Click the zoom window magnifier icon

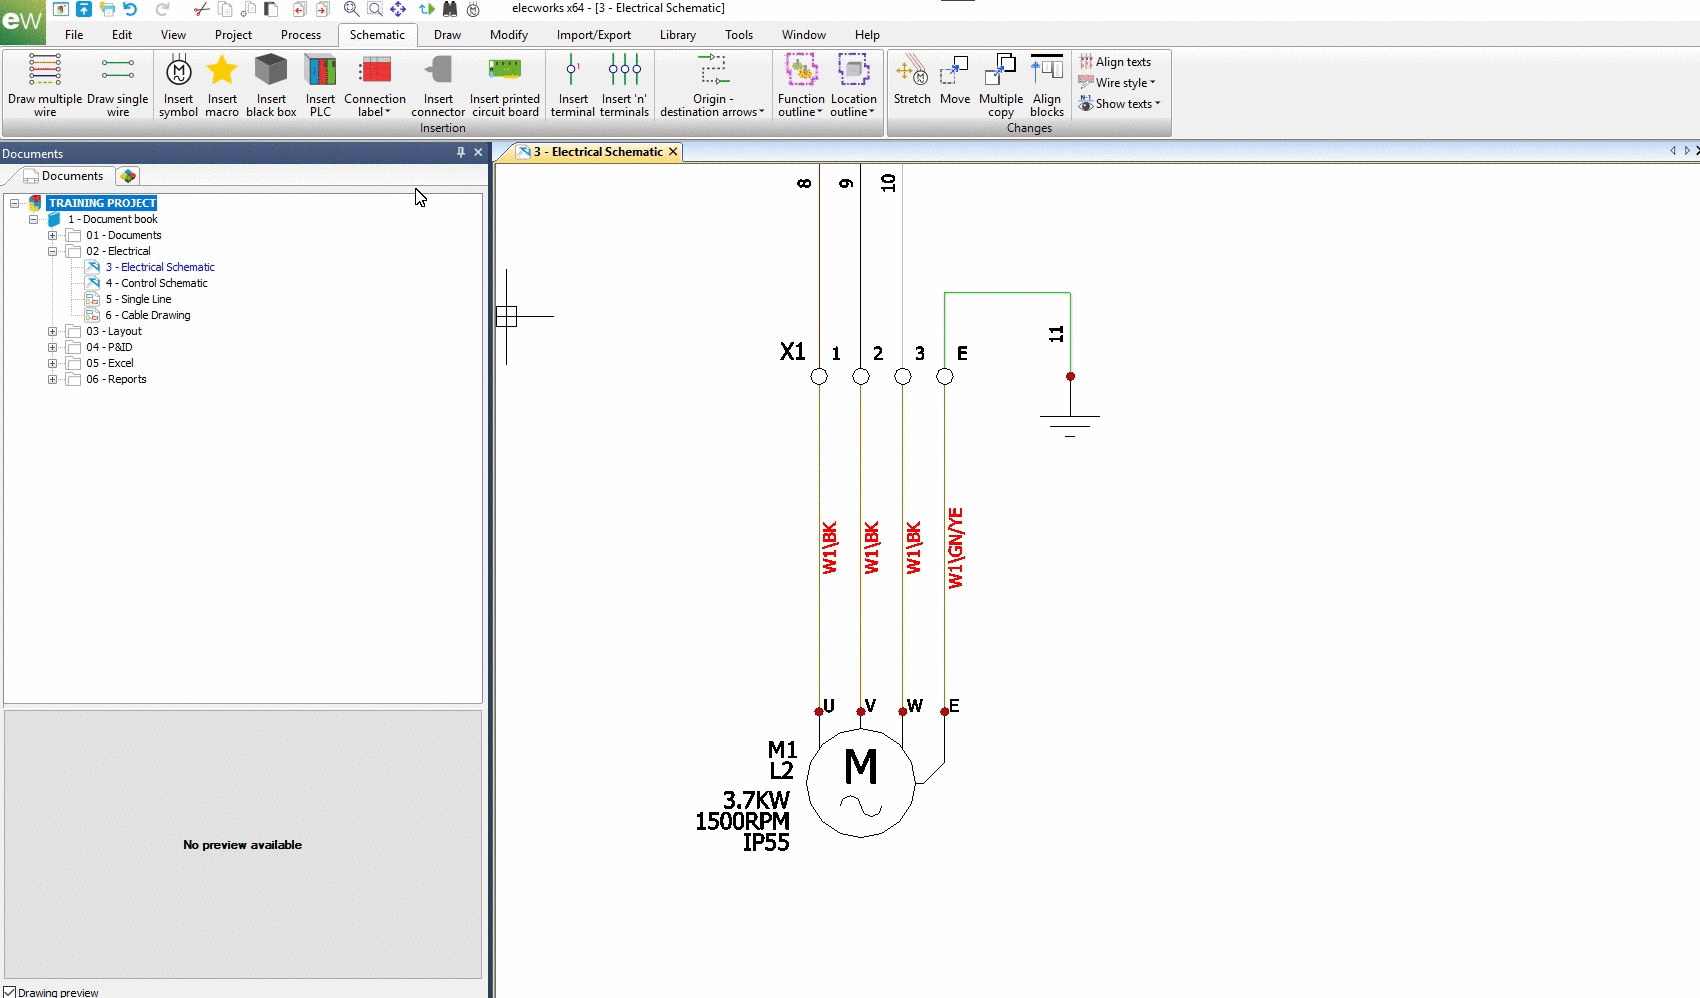(x=375, y=9)
